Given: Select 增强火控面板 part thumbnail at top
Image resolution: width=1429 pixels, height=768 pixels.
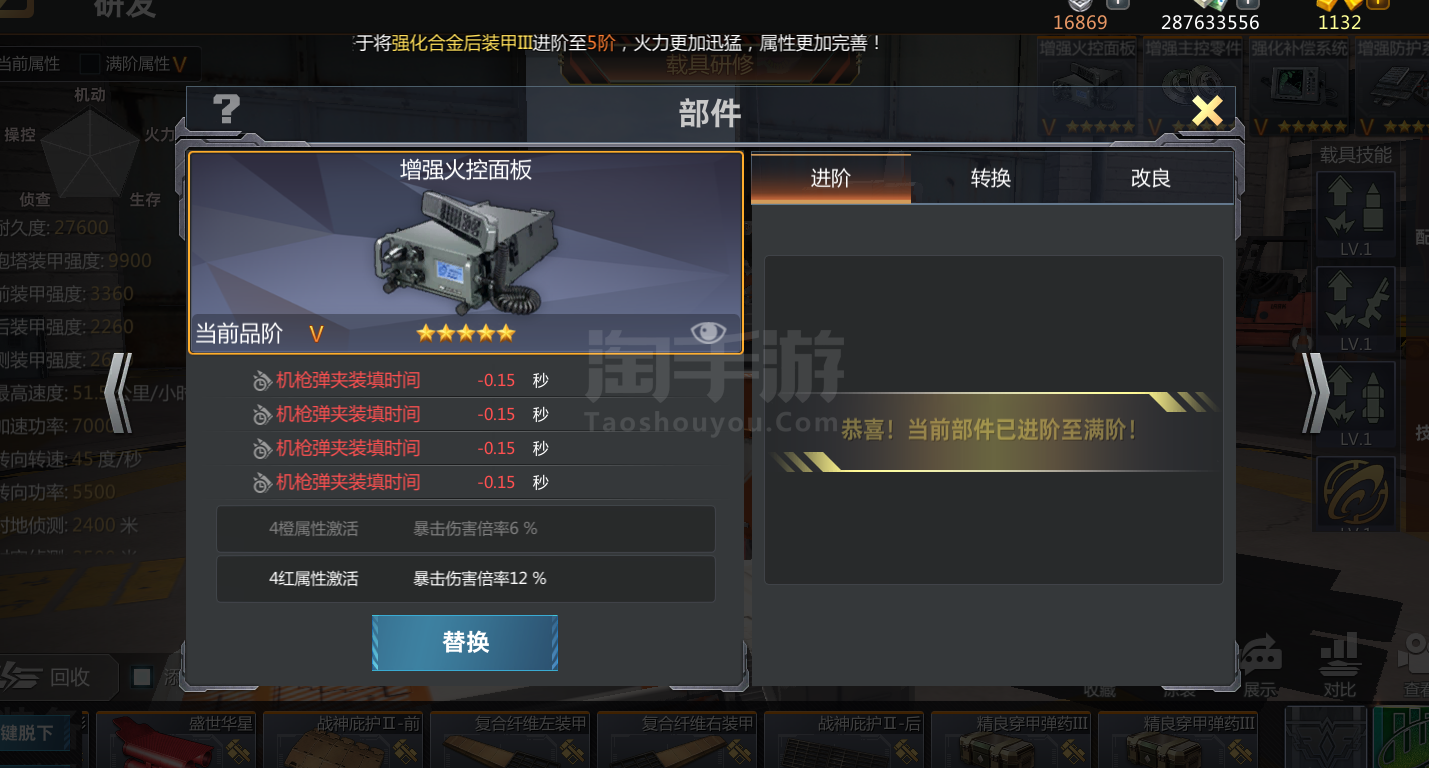Looking at the screenshot, I should [x=1088, y=87].
